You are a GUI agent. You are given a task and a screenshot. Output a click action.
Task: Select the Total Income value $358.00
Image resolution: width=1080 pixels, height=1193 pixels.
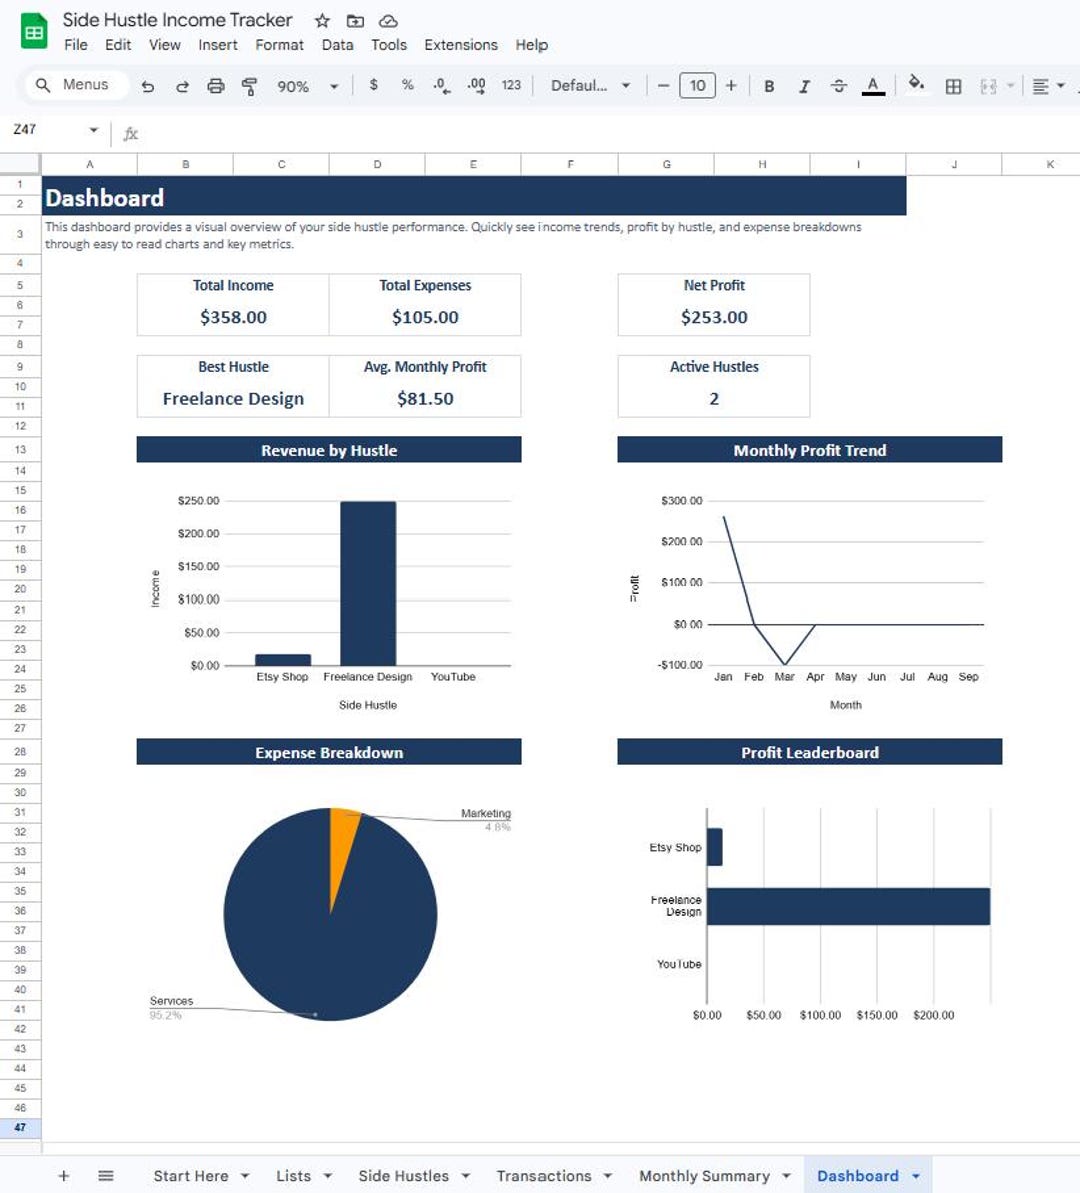[233, 317]
